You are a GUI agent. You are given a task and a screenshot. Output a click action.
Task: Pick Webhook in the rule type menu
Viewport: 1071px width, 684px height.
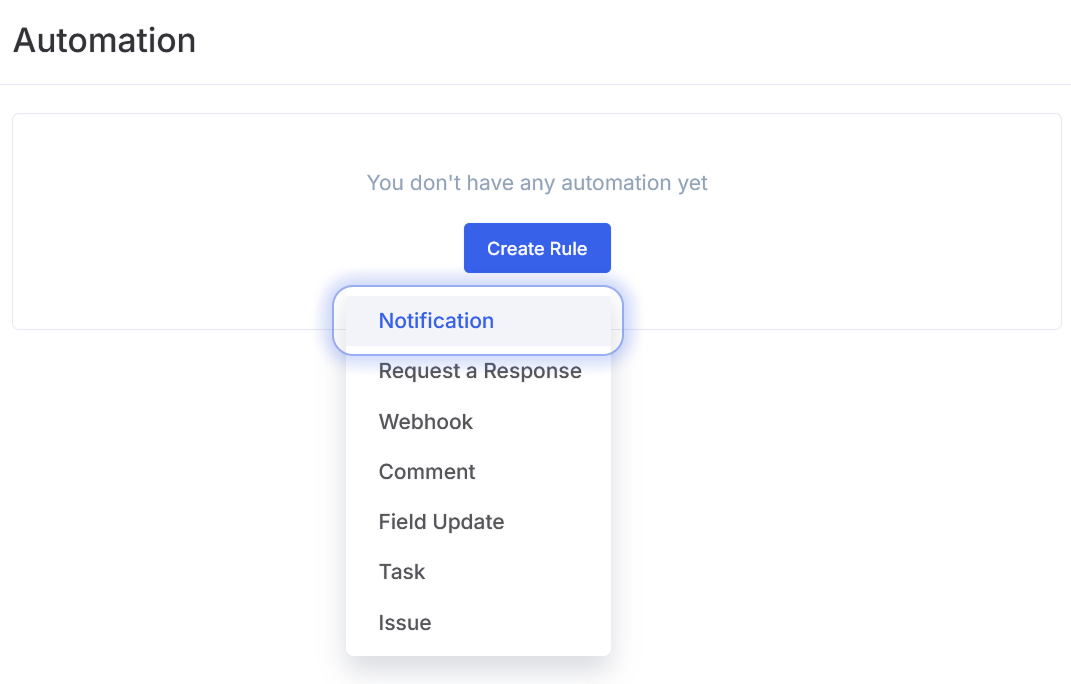coord(426,422)
